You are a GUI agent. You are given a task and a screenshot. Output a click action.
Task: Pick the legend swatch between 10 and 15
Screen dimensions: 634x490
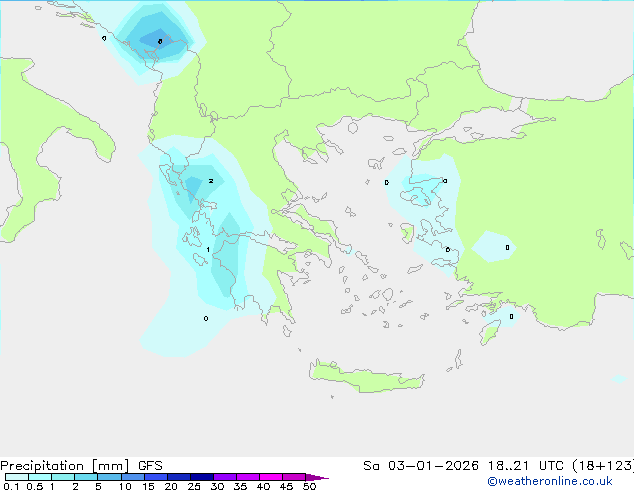133,477
